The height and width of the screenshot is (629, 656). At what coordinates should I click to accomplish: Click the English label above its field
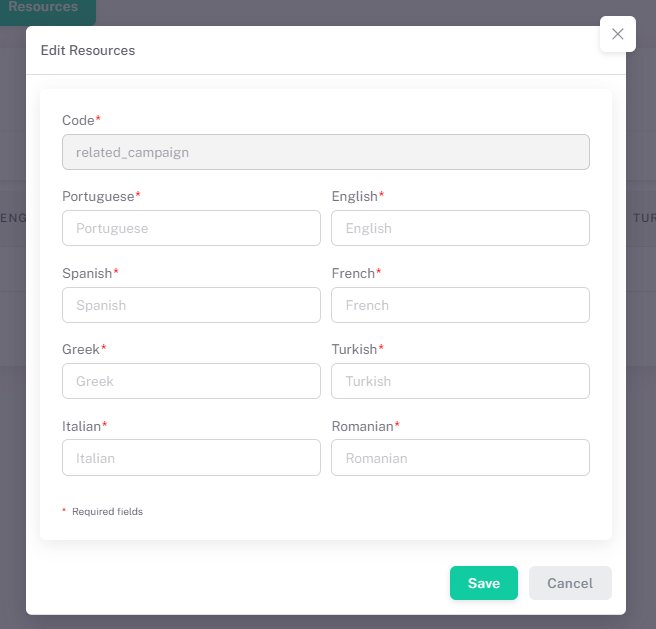pyautogui.click(x=354, y=196)
